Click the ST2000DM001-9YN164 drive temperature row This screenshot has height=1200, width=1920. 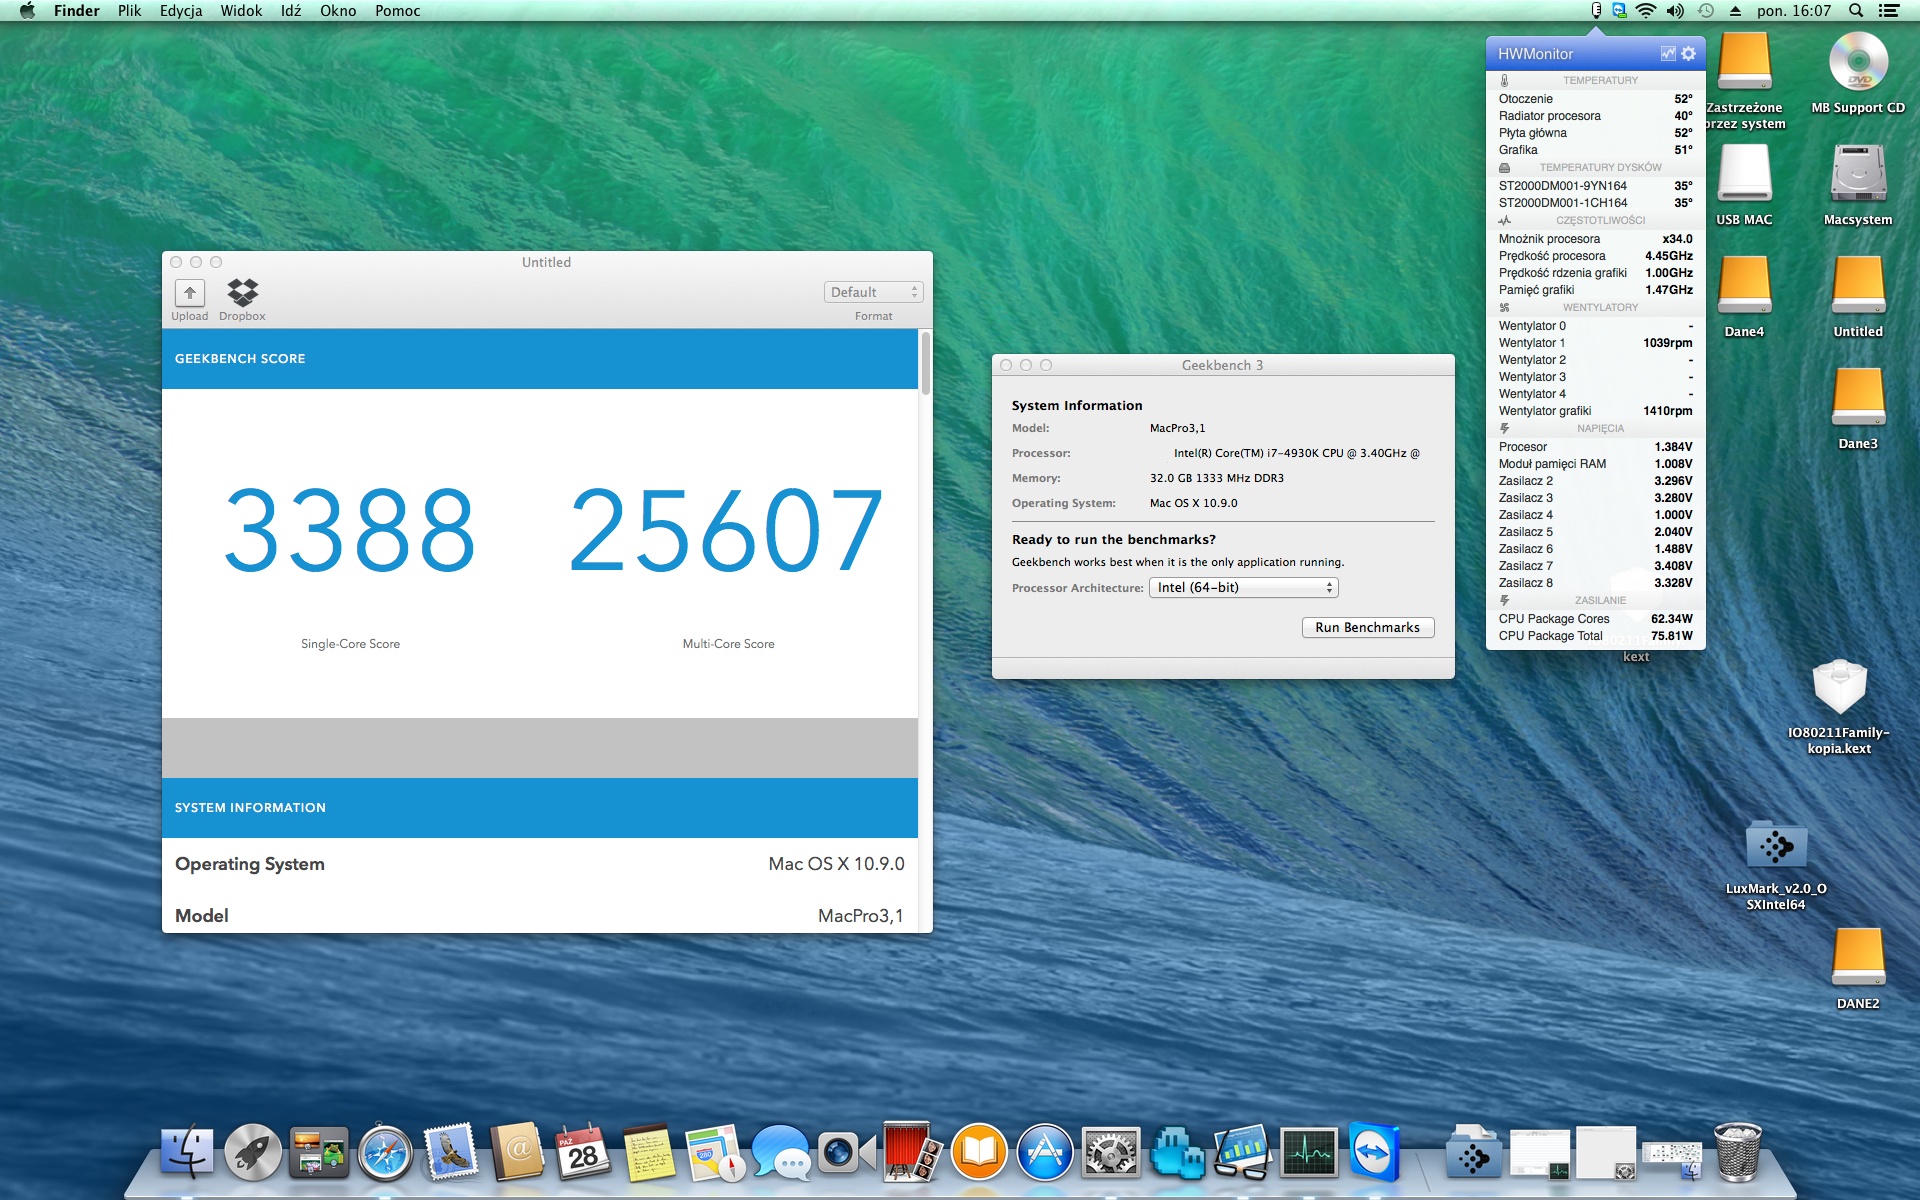(1595, 186)
